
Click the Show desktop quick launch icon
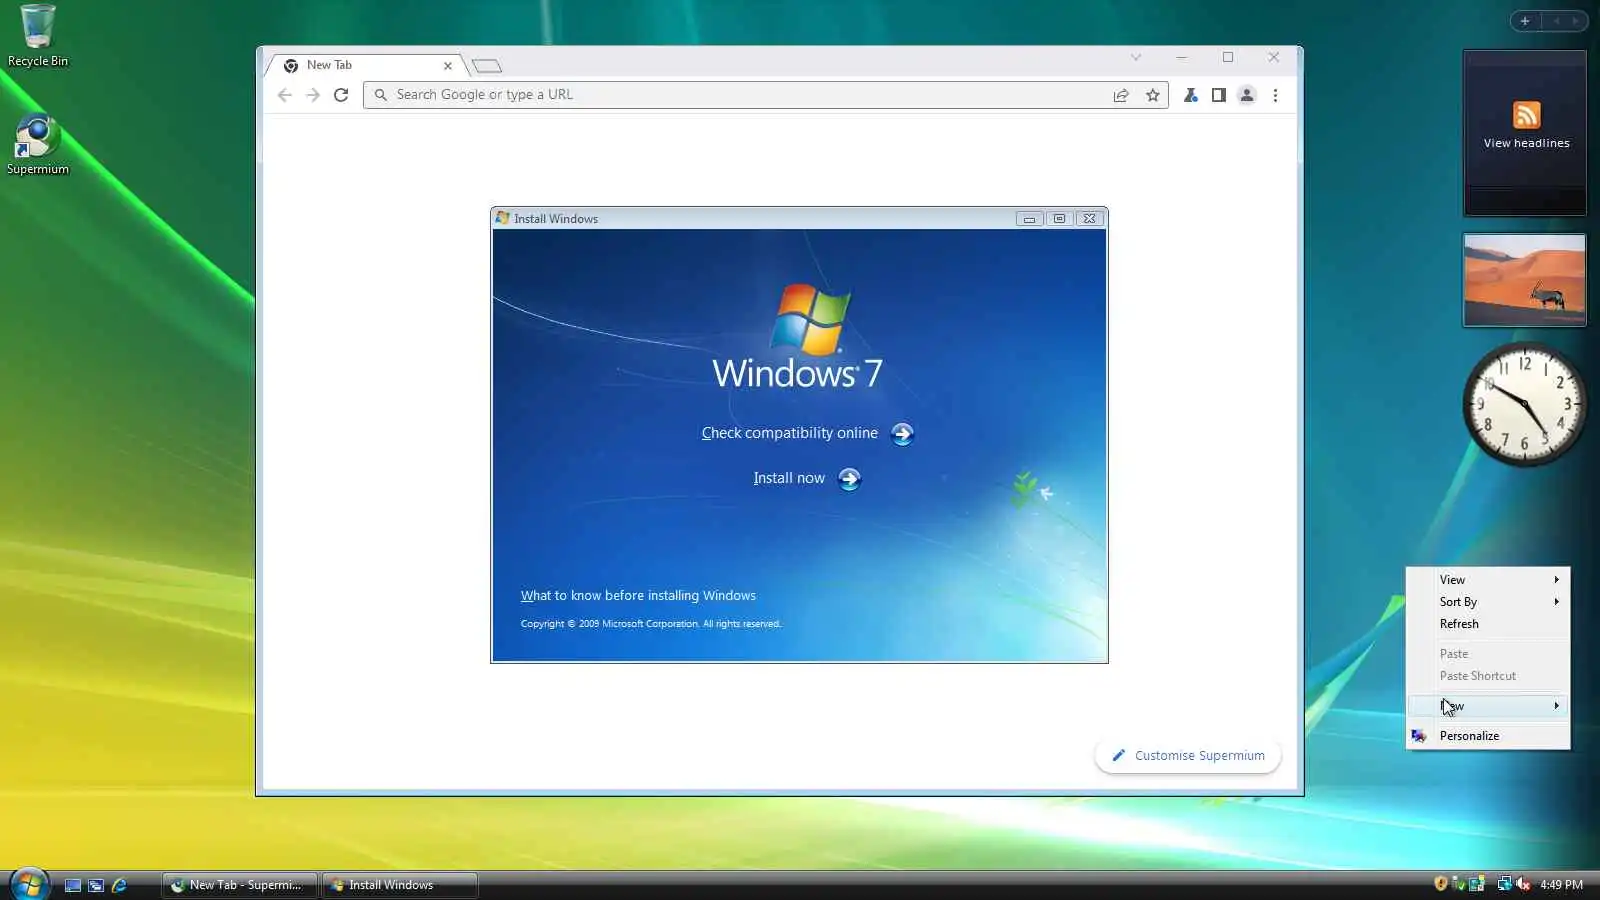(x=73, y=885)
